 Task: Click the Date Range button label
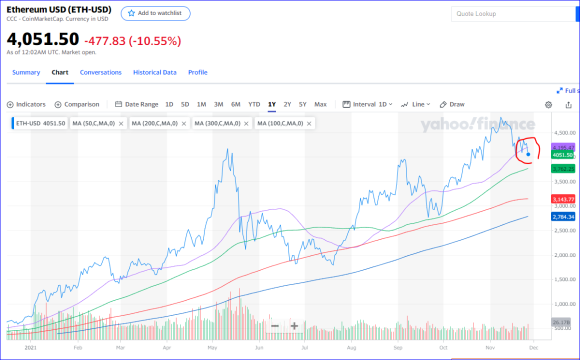142,104
